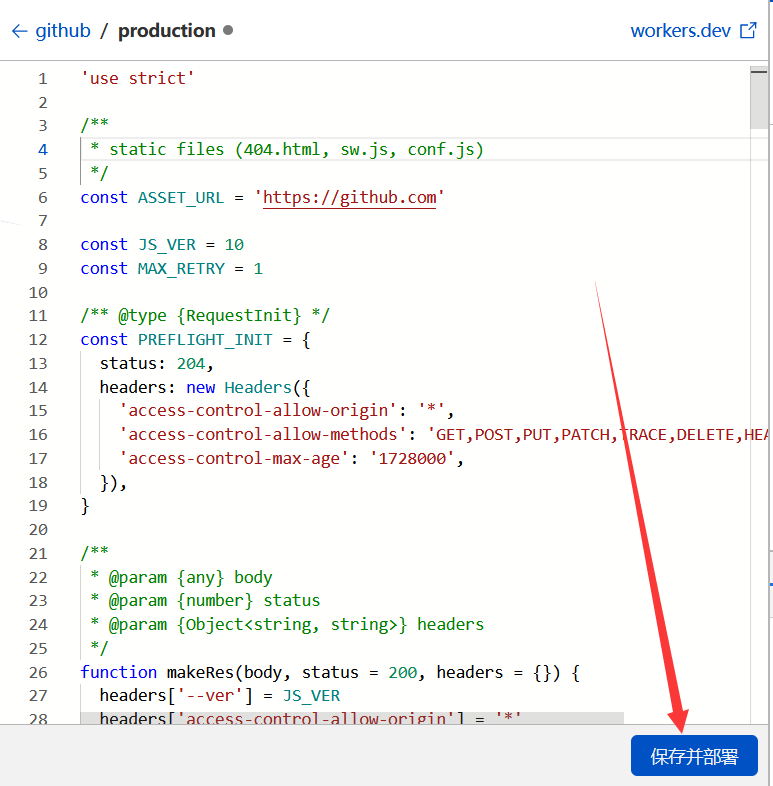773x786 pixels.
Task: Click the 保存并部署 button
Action: pyautogui.click(x=694, y=756)
